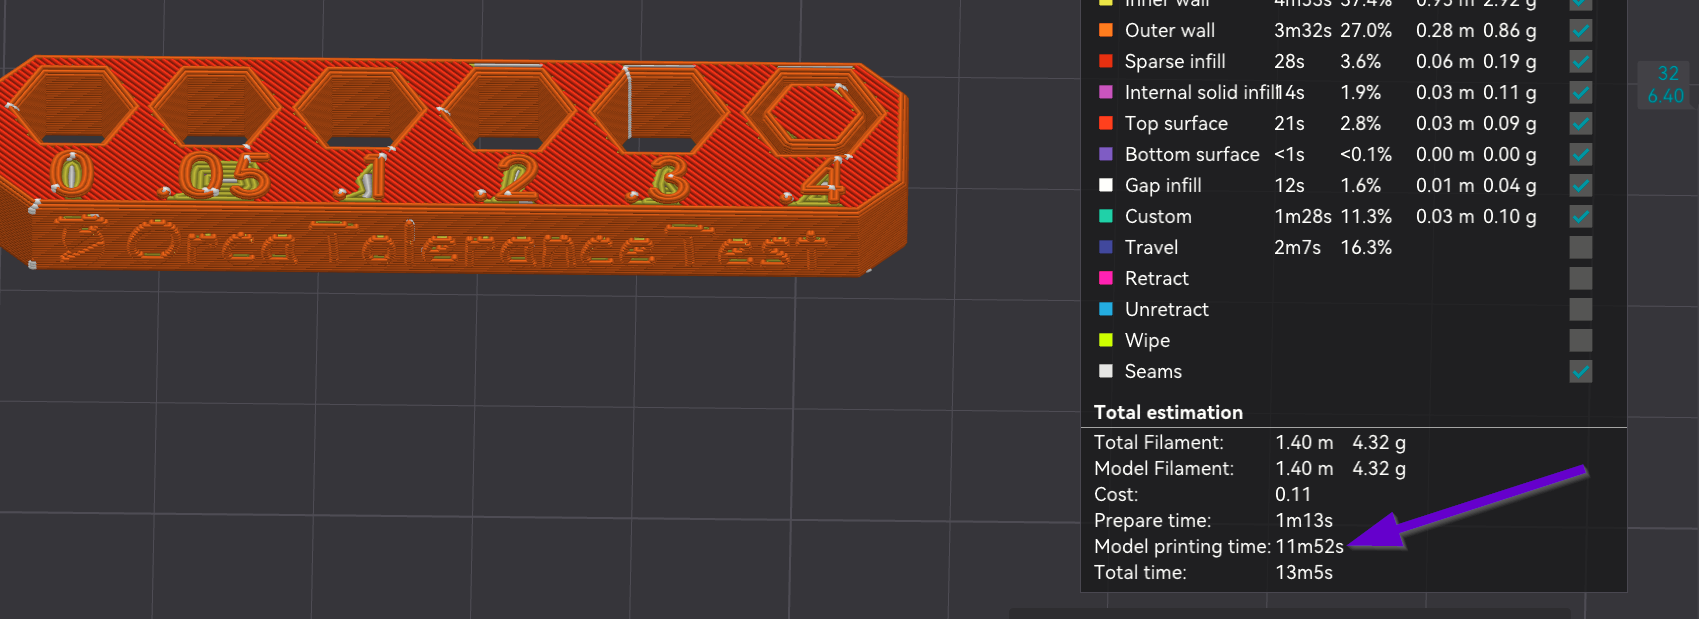This screenshot has width=1699, height=619.
Task: Click the Travel time 2m7s value
Action: [x=1297, y=248]
